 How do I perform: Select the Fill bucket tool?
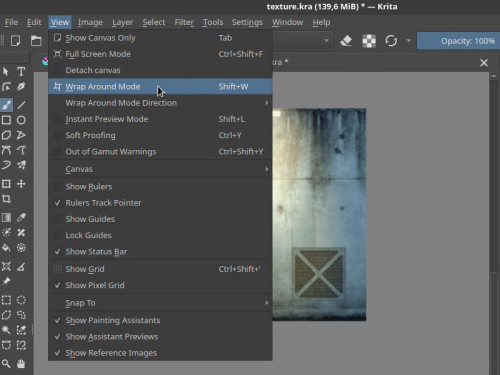click(x=6, y=248)
